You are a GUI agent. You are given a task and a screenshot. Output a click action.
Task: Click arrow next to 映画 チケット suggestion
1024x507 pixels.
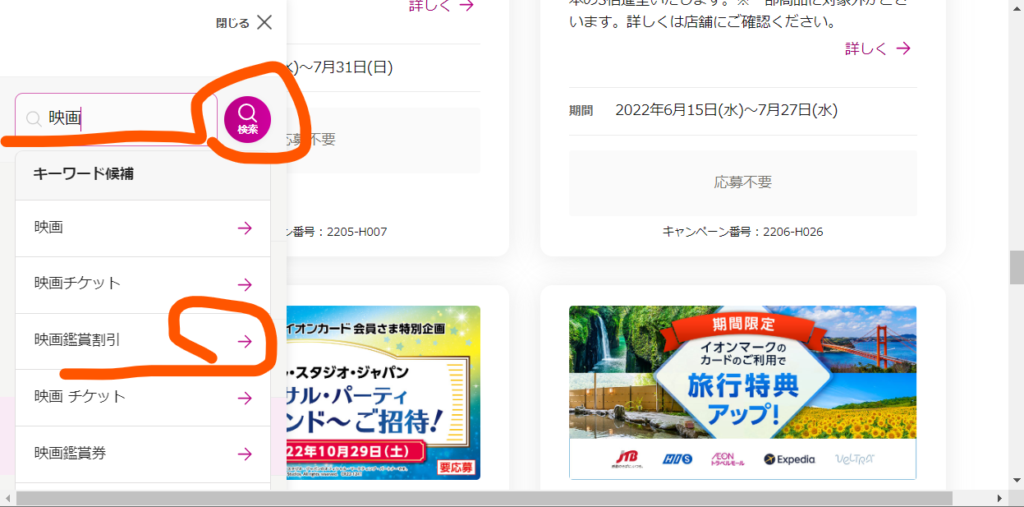244,398
